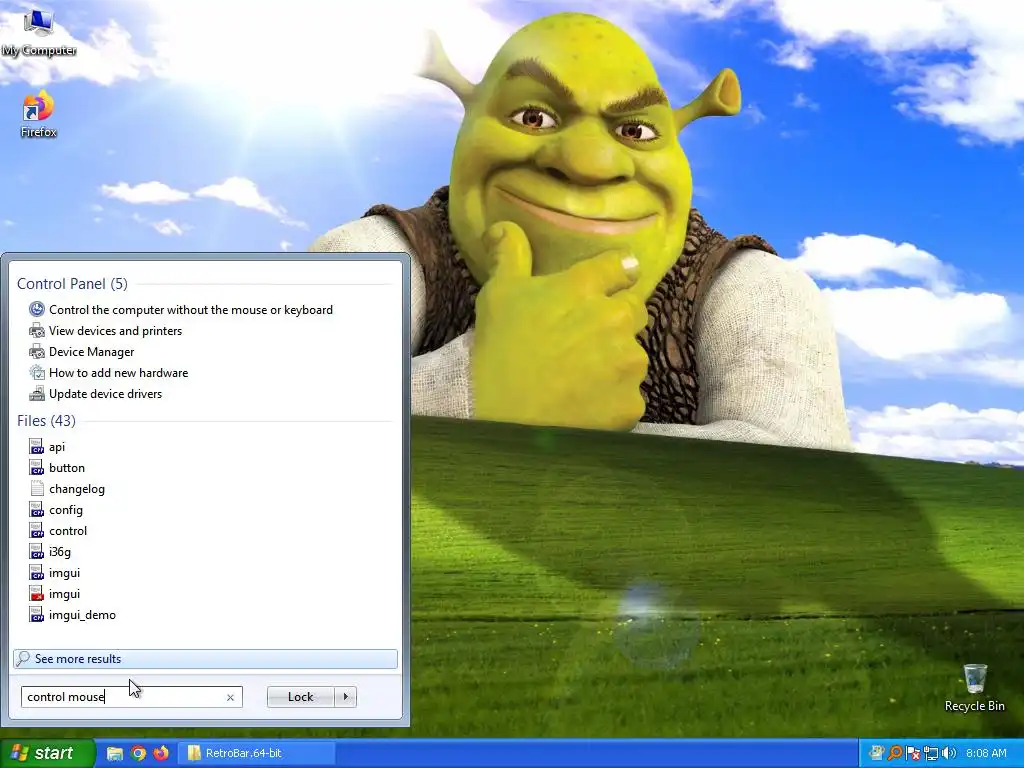
Task: Open the network tray icon
Action: [931, 754]
